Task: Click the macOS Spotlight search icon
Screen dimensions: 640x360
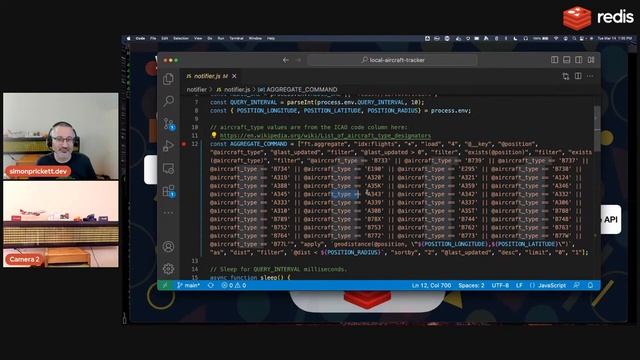Action: (574, 38)
